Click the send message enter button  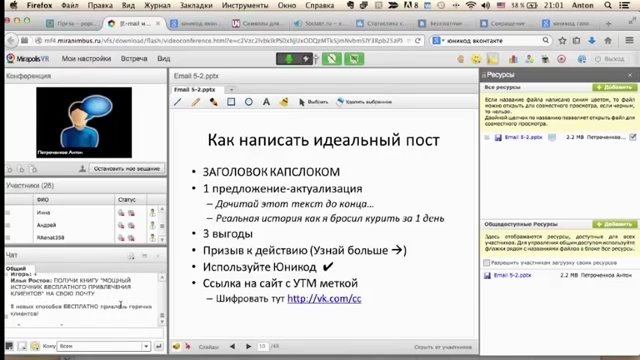point(159,346)
